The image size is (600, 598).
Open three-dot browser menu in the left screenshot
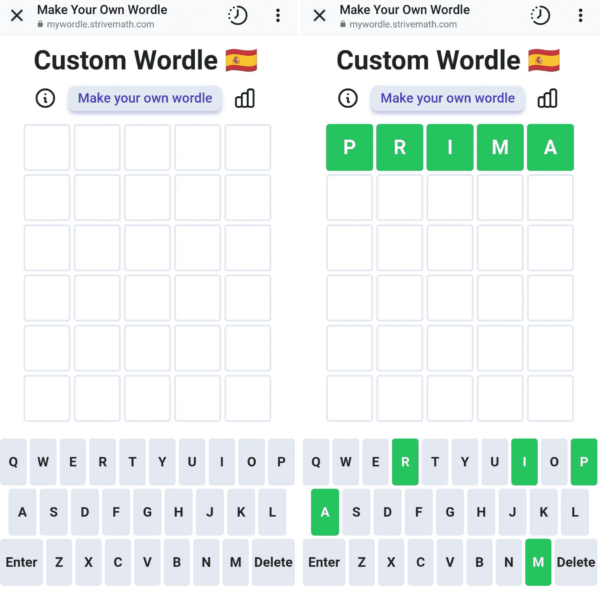click(x=278, y=16)
